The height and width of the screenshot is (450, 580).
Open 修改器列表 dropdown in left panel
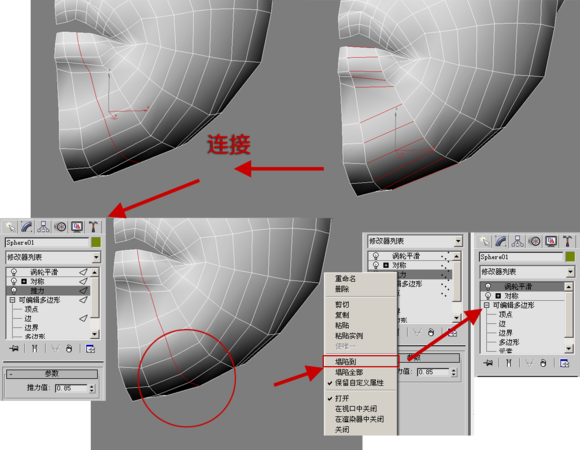(96, 257)
